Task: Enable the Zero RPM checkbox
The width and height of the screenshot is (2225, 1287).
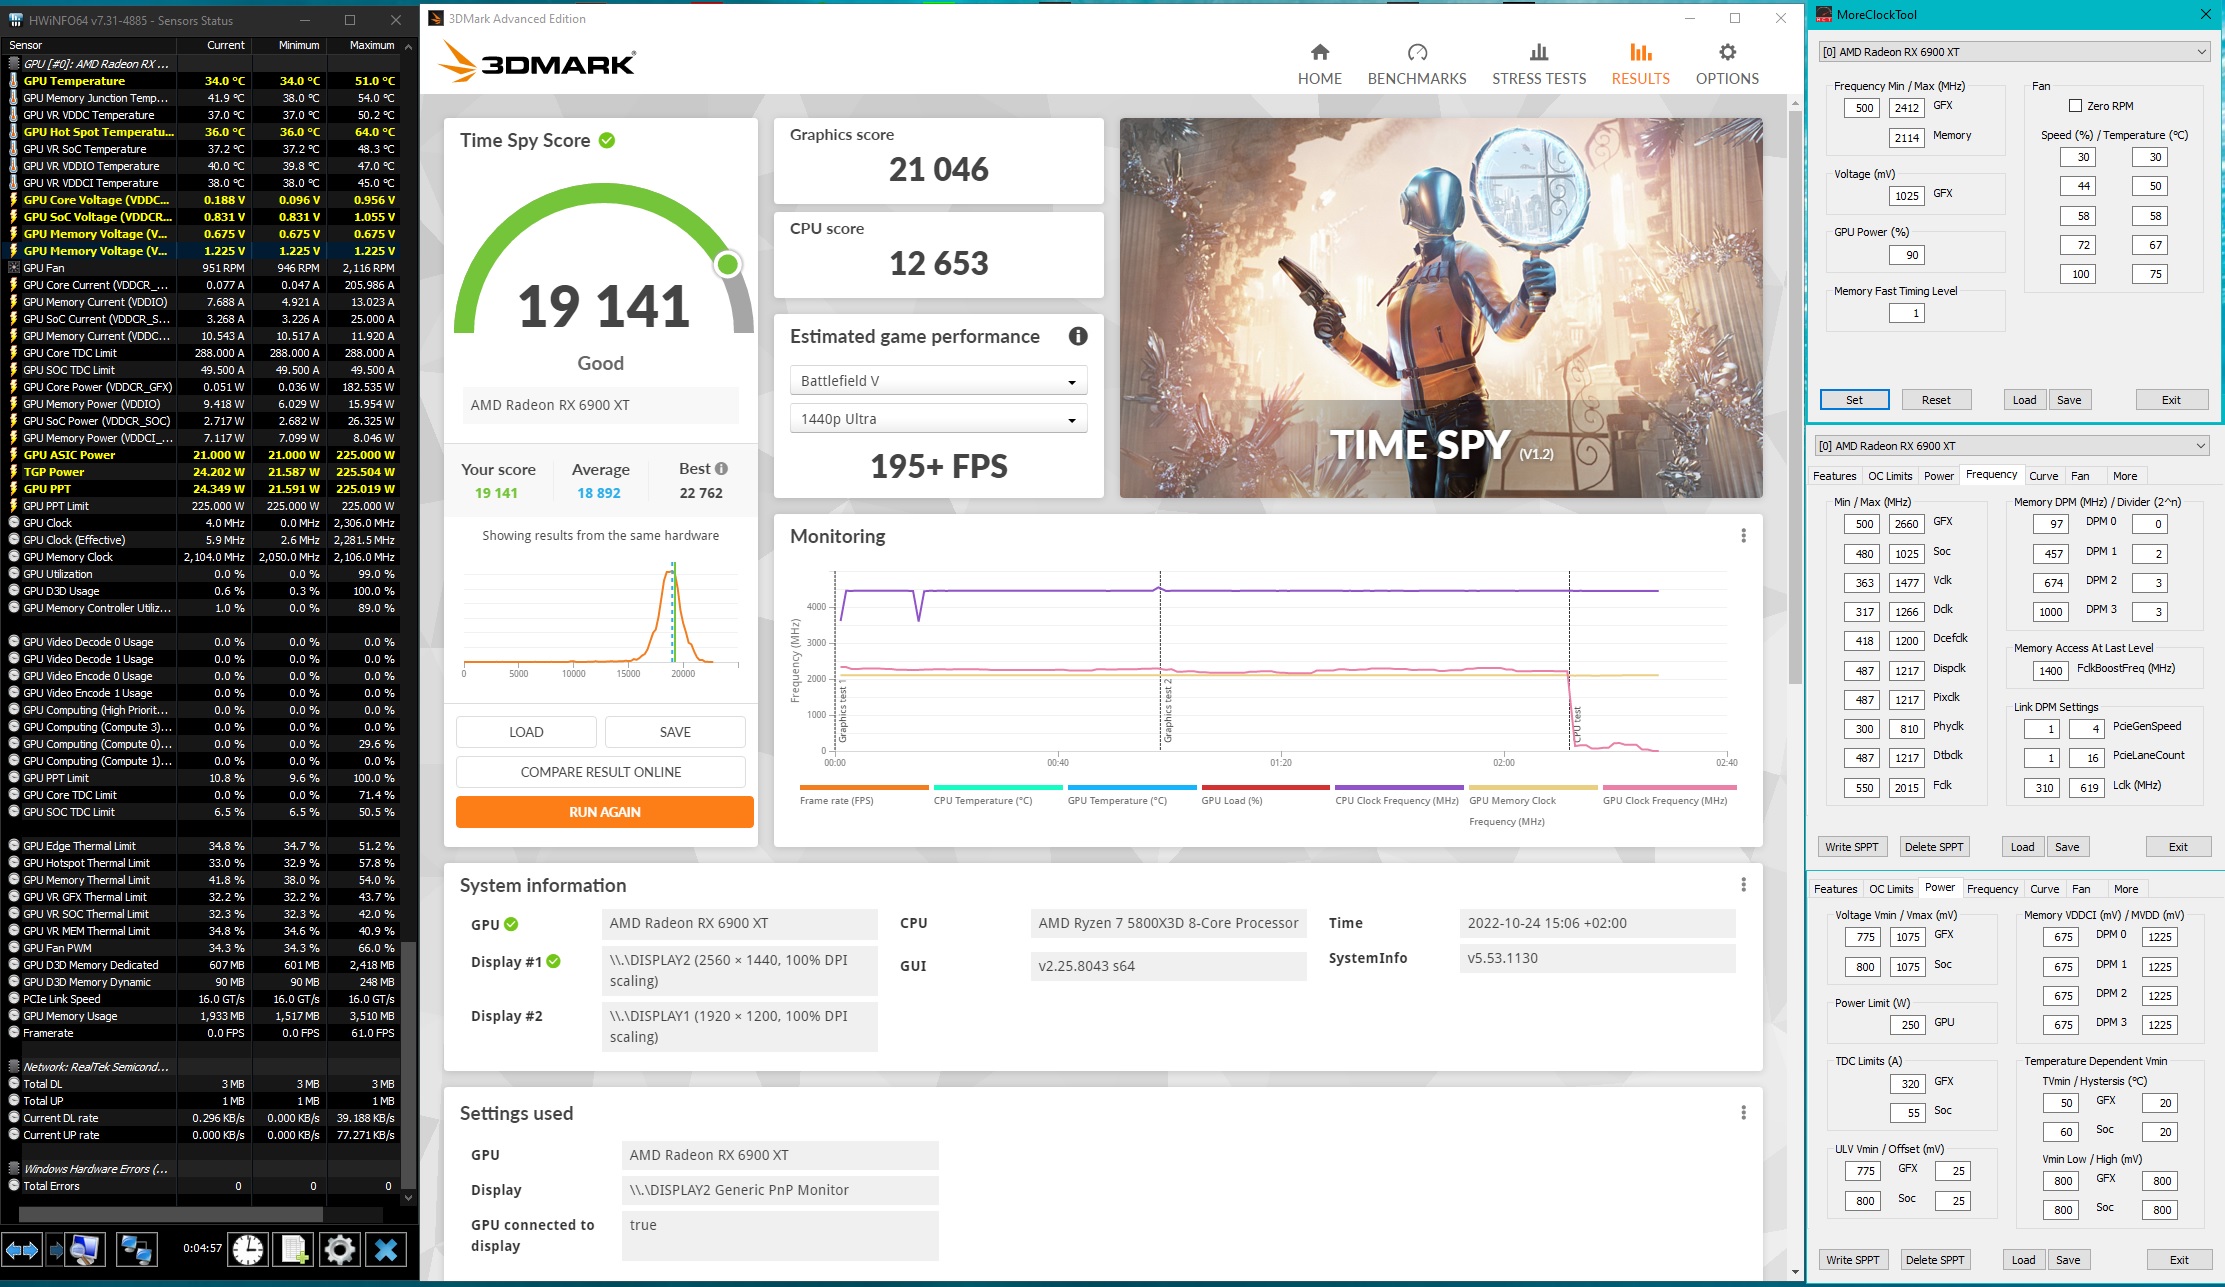Action: click(2075, 106)
